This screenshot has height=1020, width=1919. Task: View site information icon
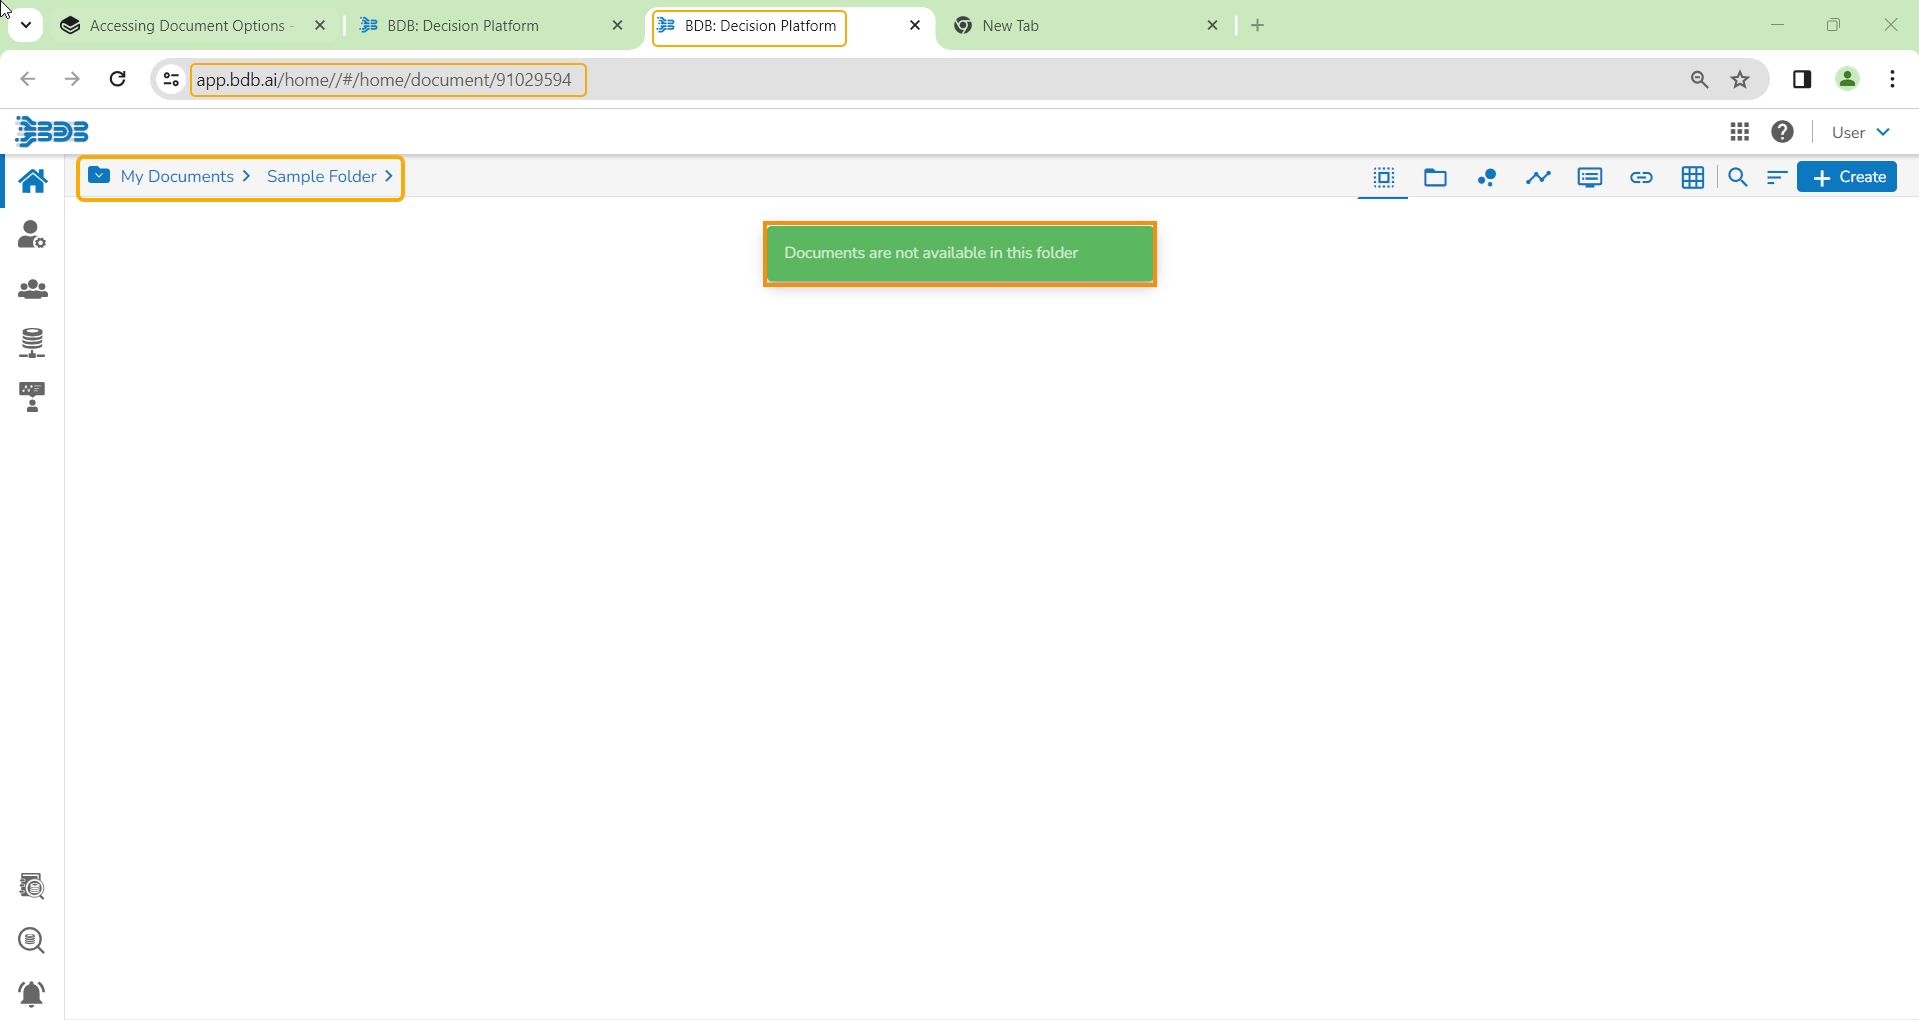(x=171, y=80)
